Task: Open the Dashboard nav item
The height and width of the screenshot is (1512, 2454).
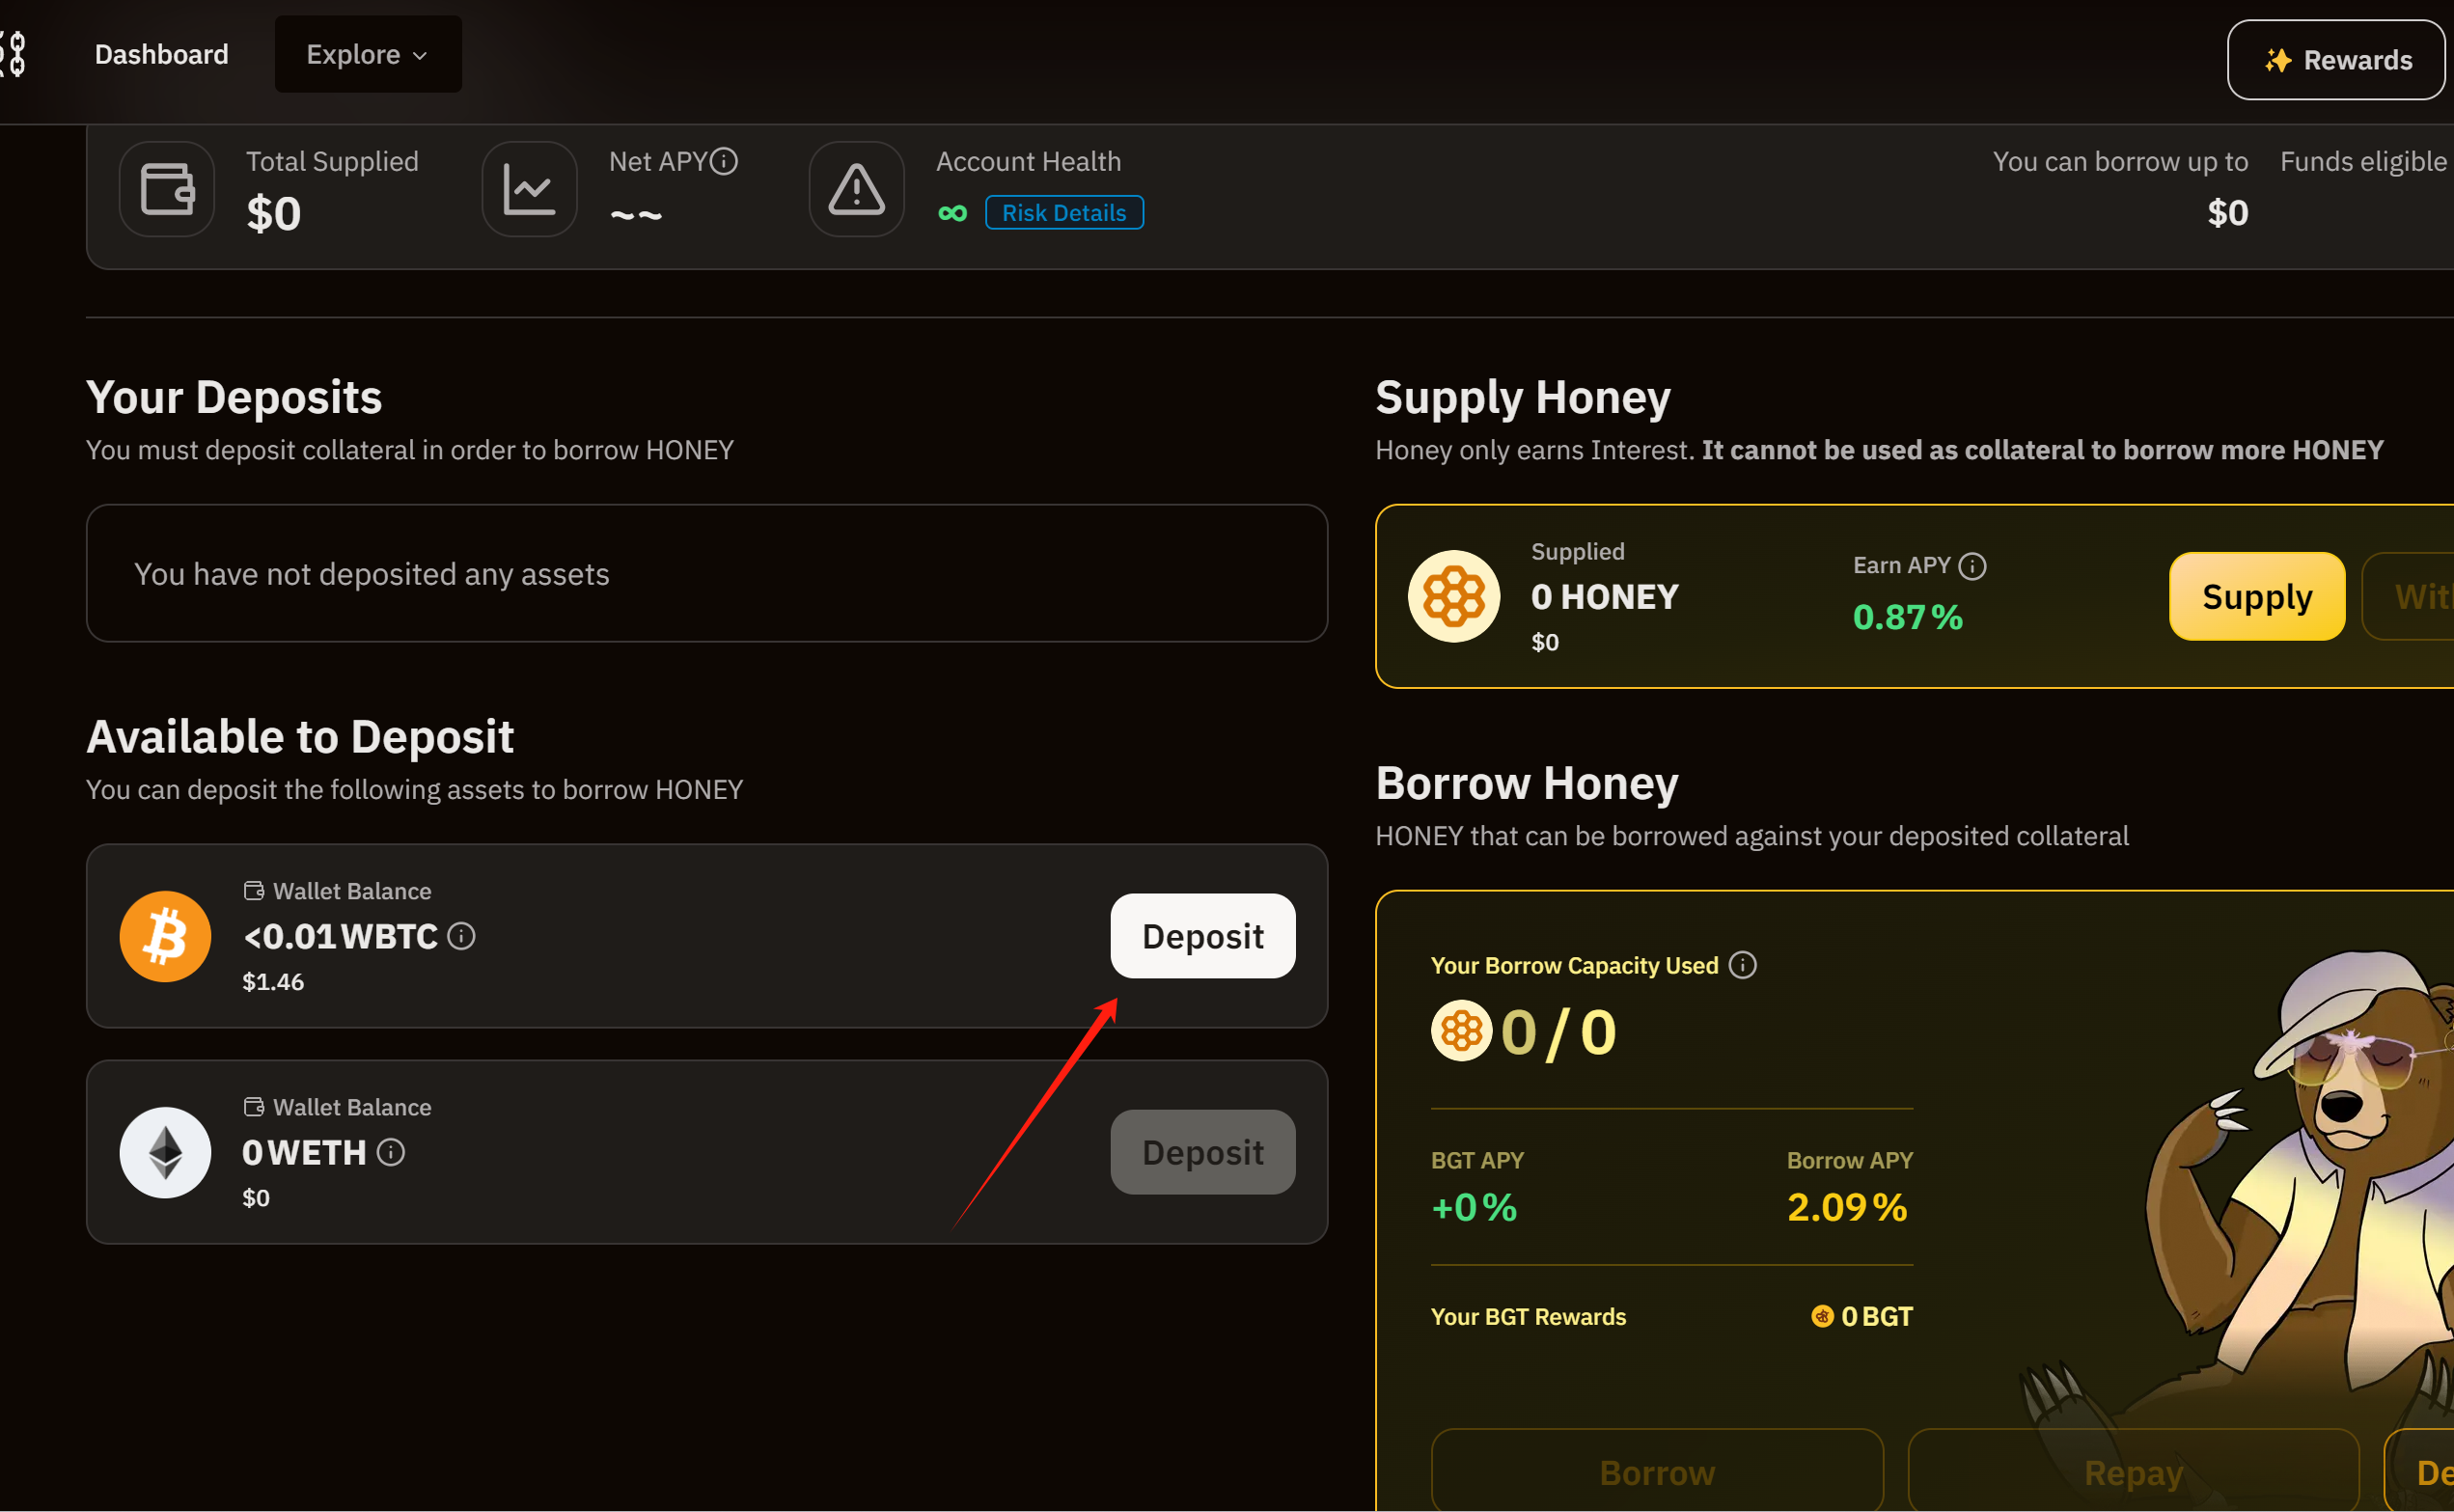Action: [x=161, y=54]
